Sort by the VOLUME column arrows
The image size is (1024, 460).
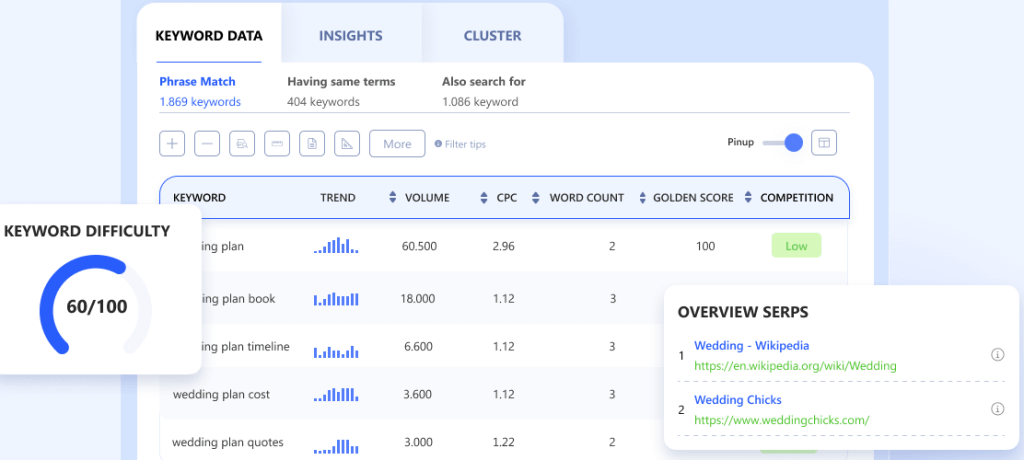(392, 197)
